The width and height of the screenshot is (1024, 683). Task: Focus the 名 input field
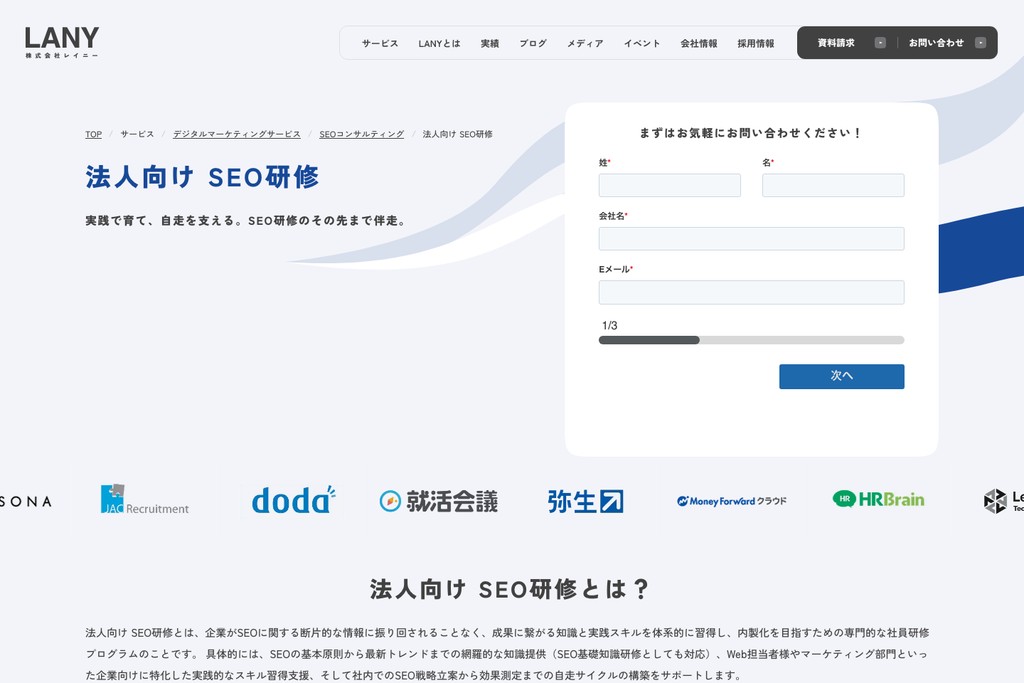pyautogui.click(x=833, y=185)
